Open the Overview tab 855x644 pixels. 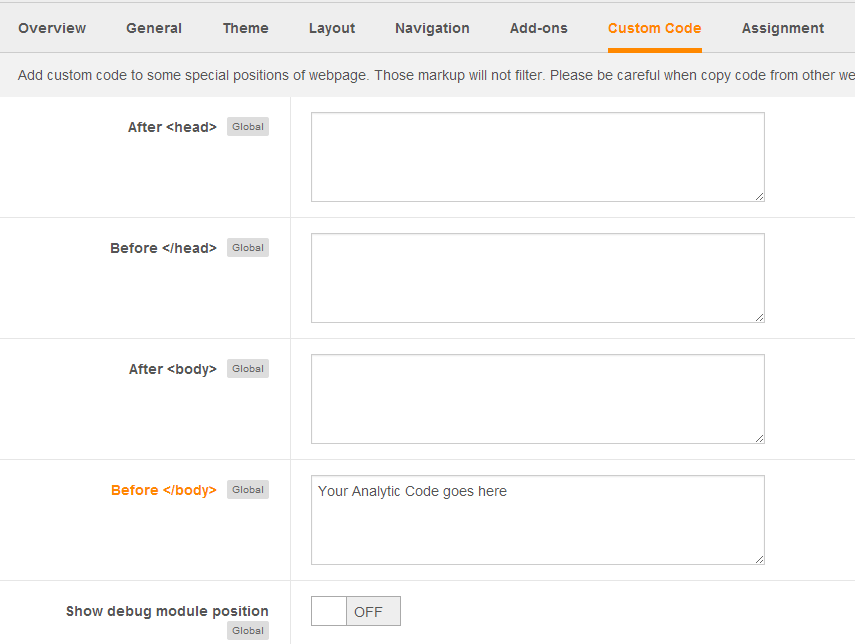[x=52, y=28]
